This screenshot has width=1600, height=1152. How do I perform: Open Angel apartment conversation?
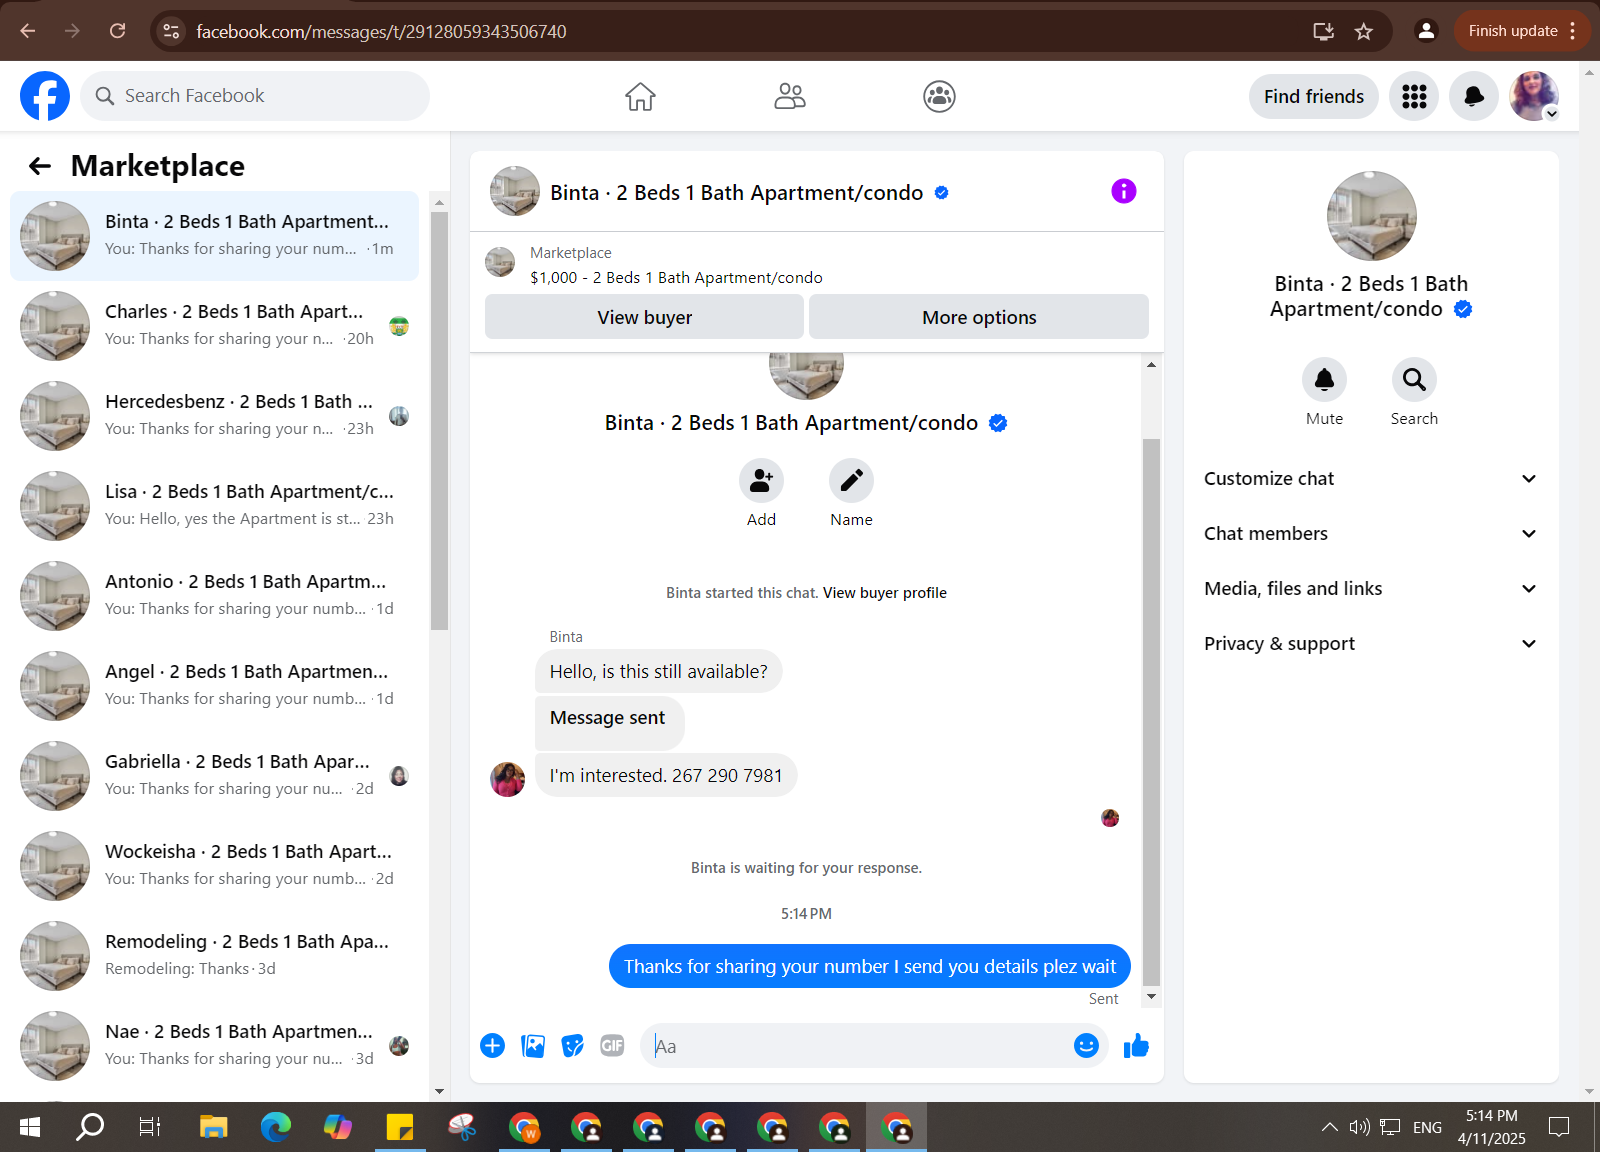(214, 686)
